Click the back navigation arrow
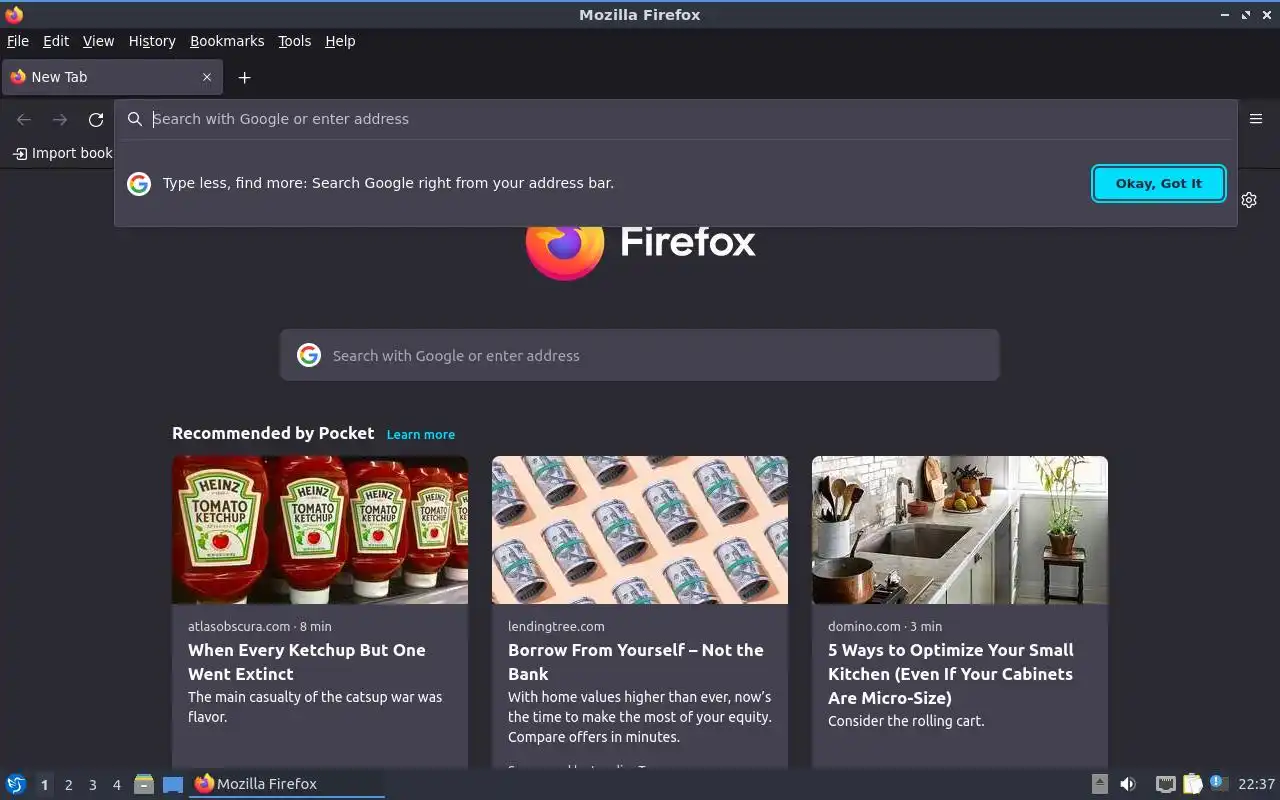1280x800 pixels. (x=24, y=119)
